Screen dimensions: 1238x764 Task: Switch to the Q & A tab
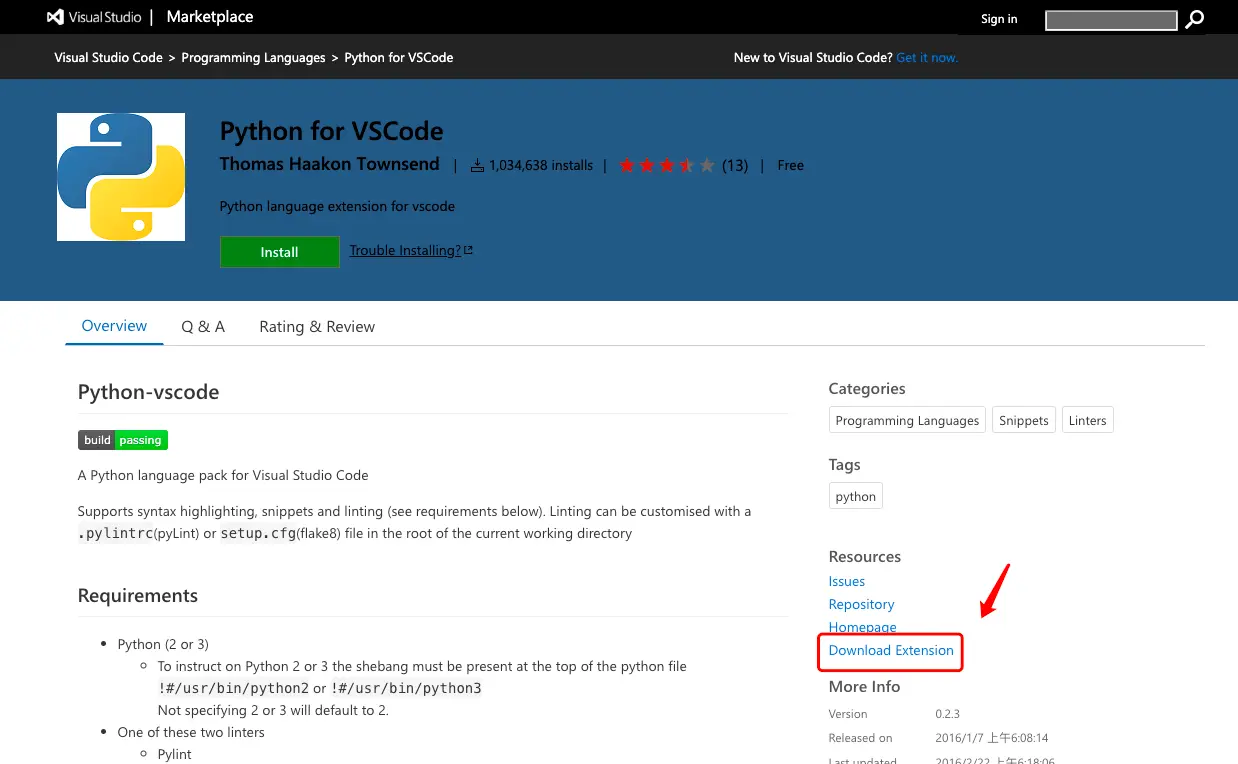coord(203,327)
